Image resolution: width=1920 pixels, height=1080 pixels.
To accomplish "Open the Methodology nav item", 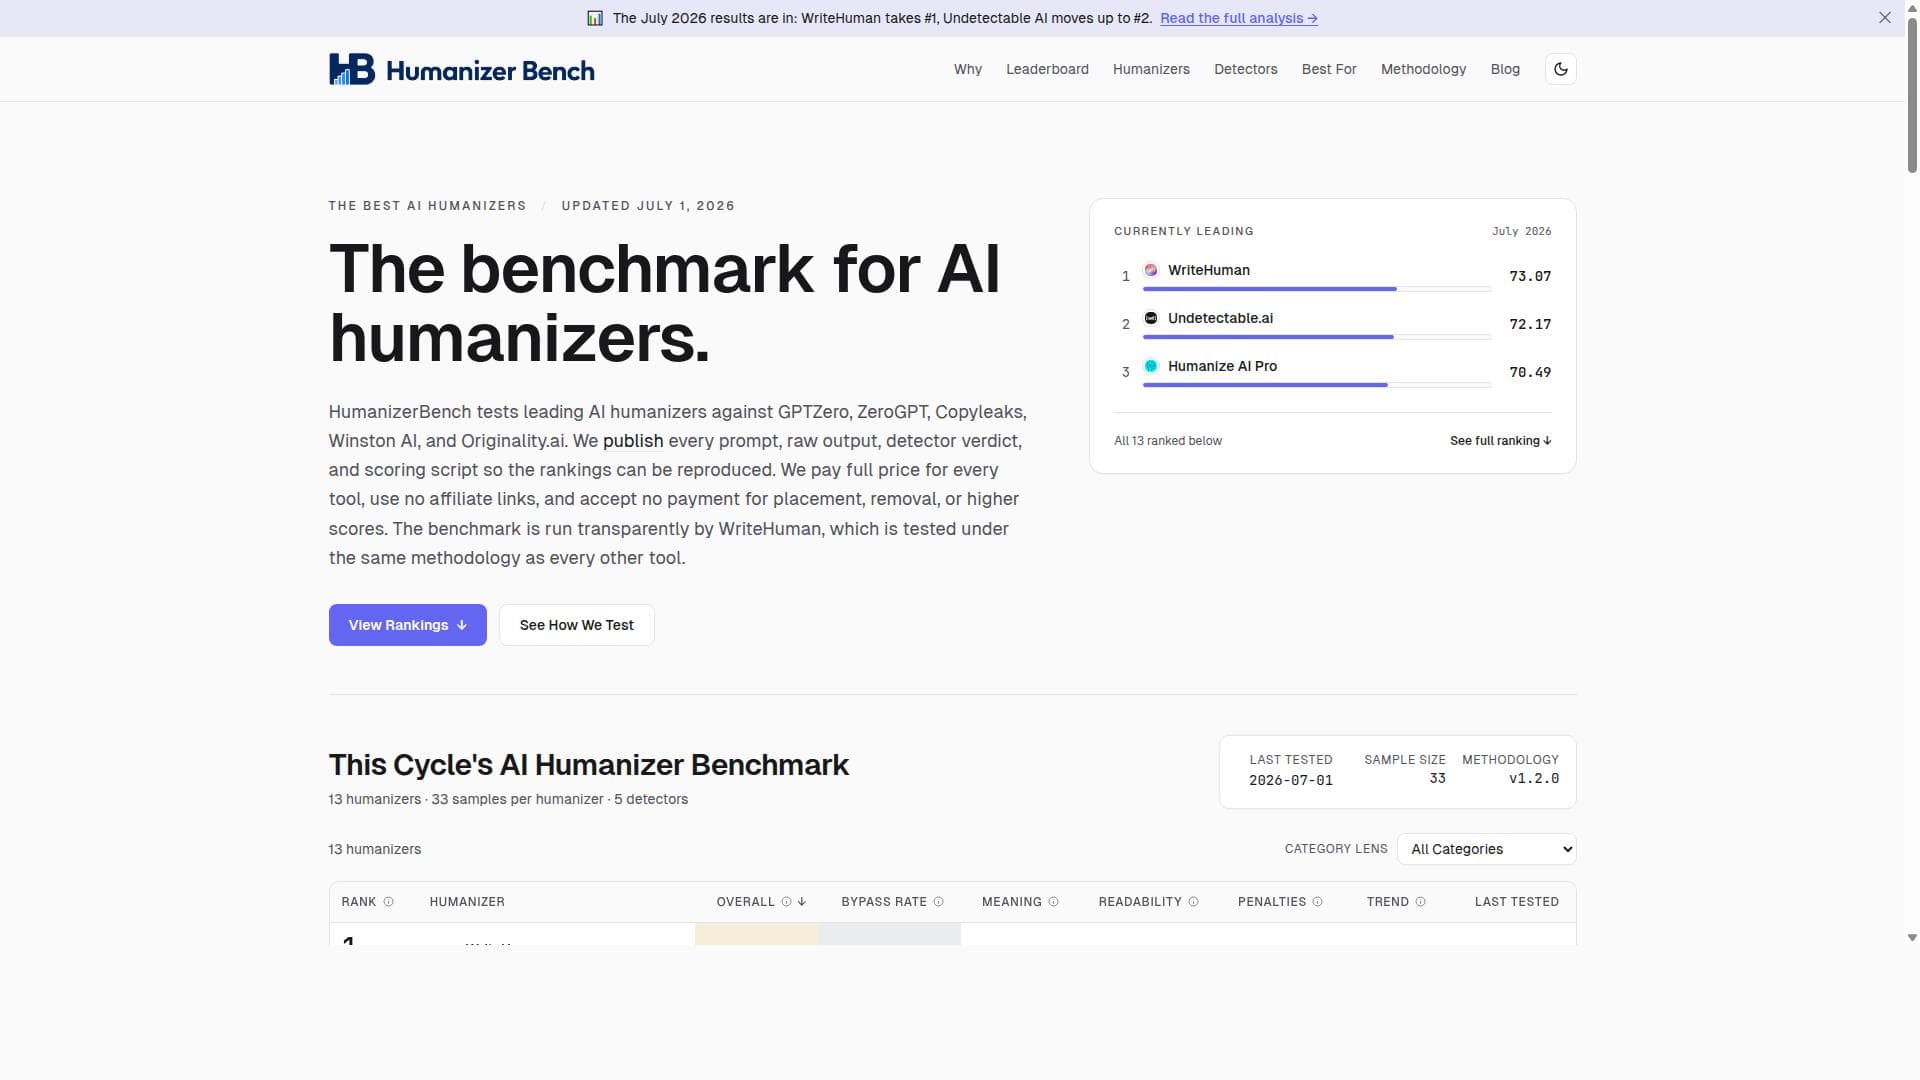I will 1423,69.
